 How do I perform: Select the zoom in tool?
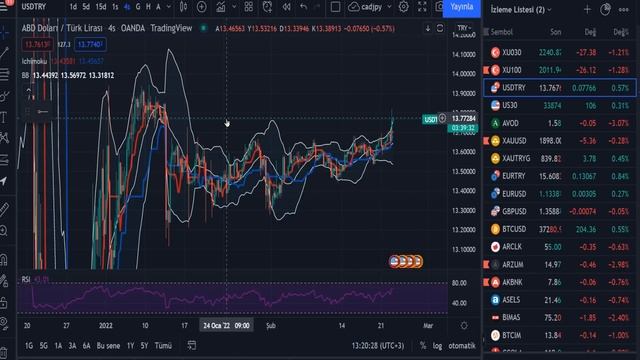pyautogui.click(x=4, y=231)
